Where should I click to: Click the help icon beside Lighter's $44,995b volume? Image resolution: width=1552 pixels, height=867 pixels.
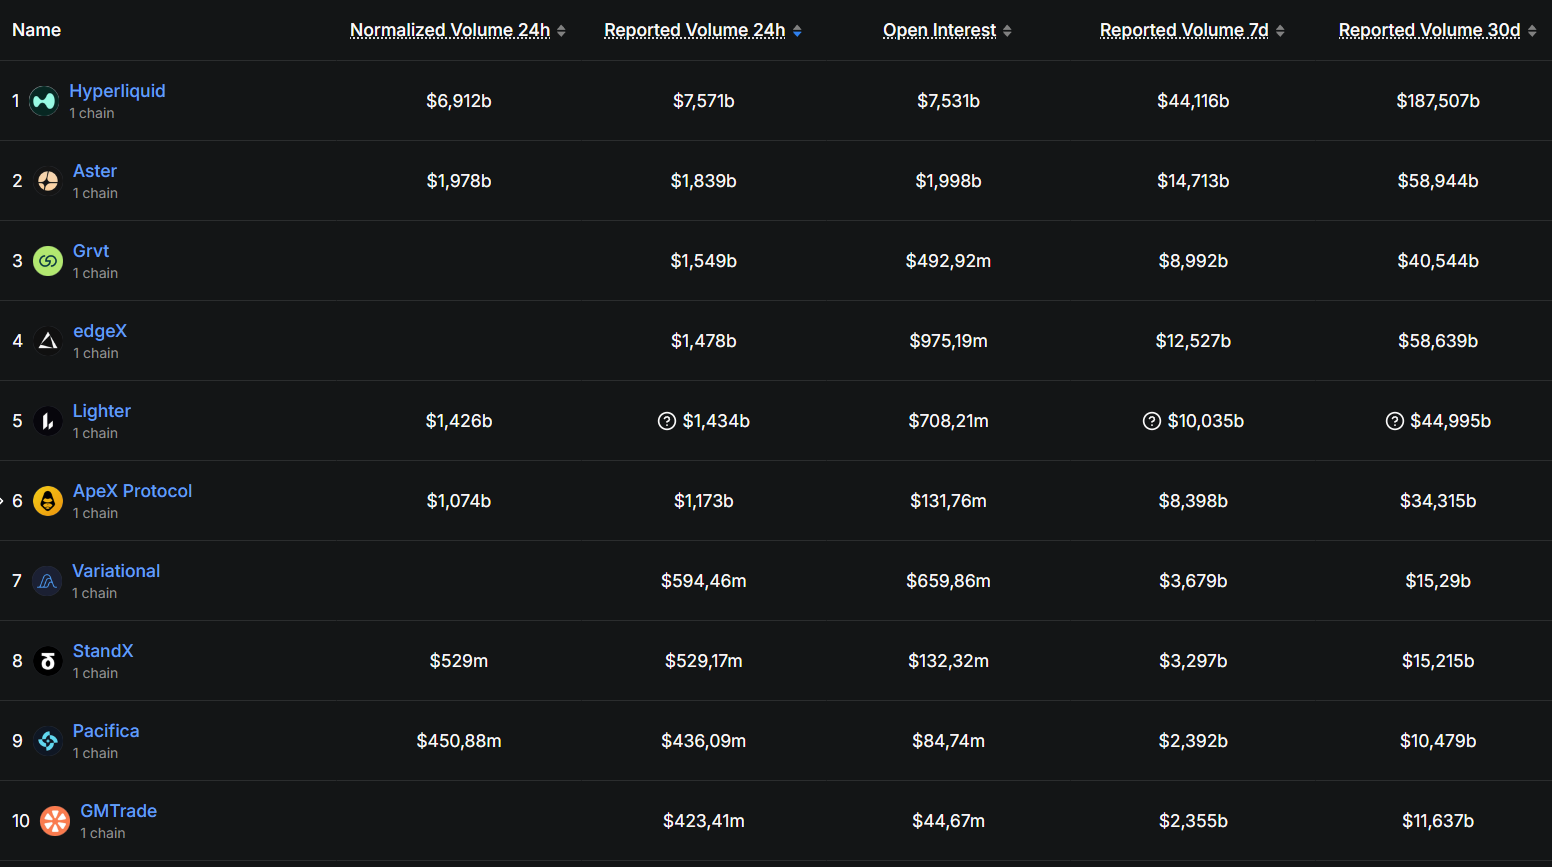pyautogui.click(x=1395, y=421)
